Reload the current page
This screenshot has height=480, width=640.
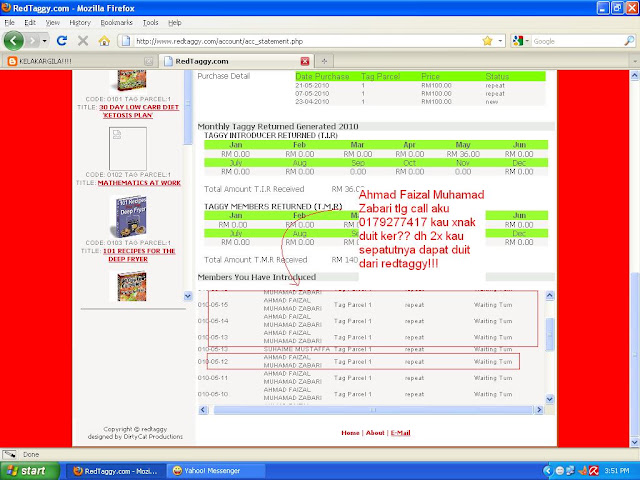point(62,41)
